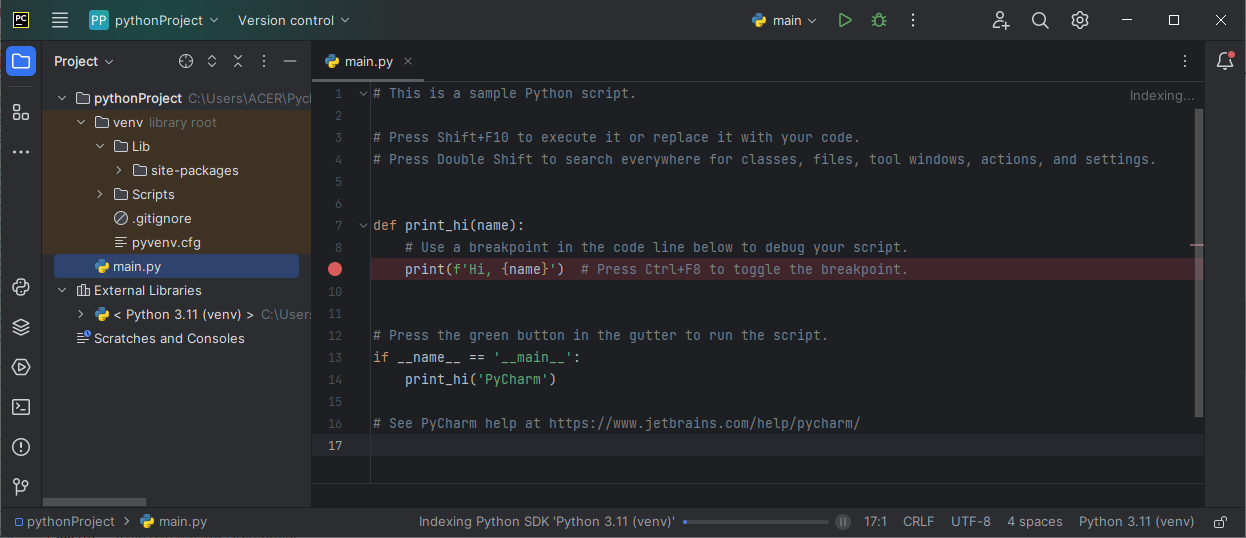The height and width of the screenshot is (538, 1246).
Task: Open the main run configuration dropdown
Action: (785, 20)
